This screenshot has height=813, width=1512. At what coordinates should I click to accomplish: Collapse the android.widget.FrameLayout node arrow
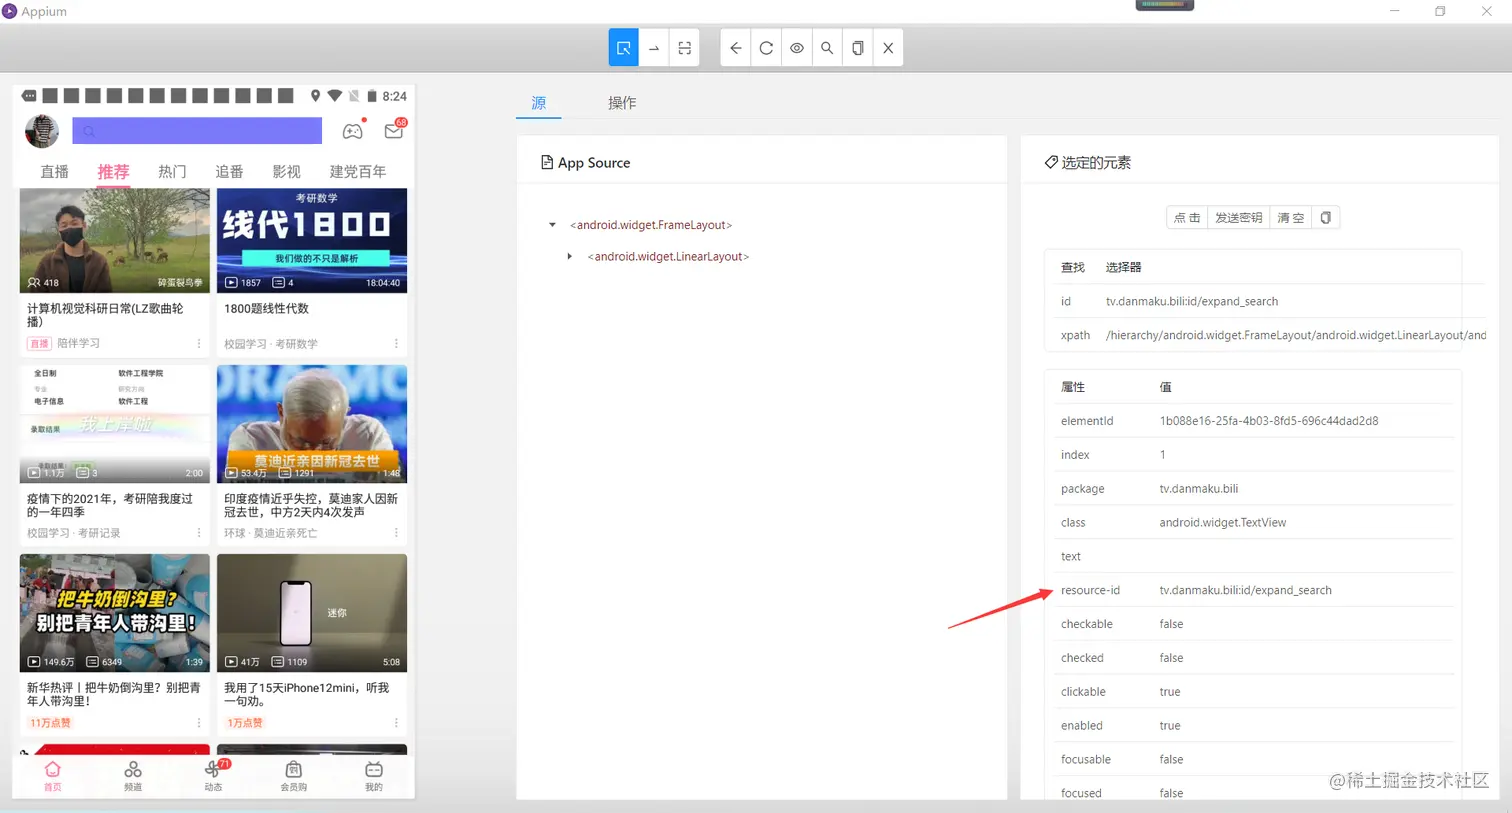tap(552, 225)
